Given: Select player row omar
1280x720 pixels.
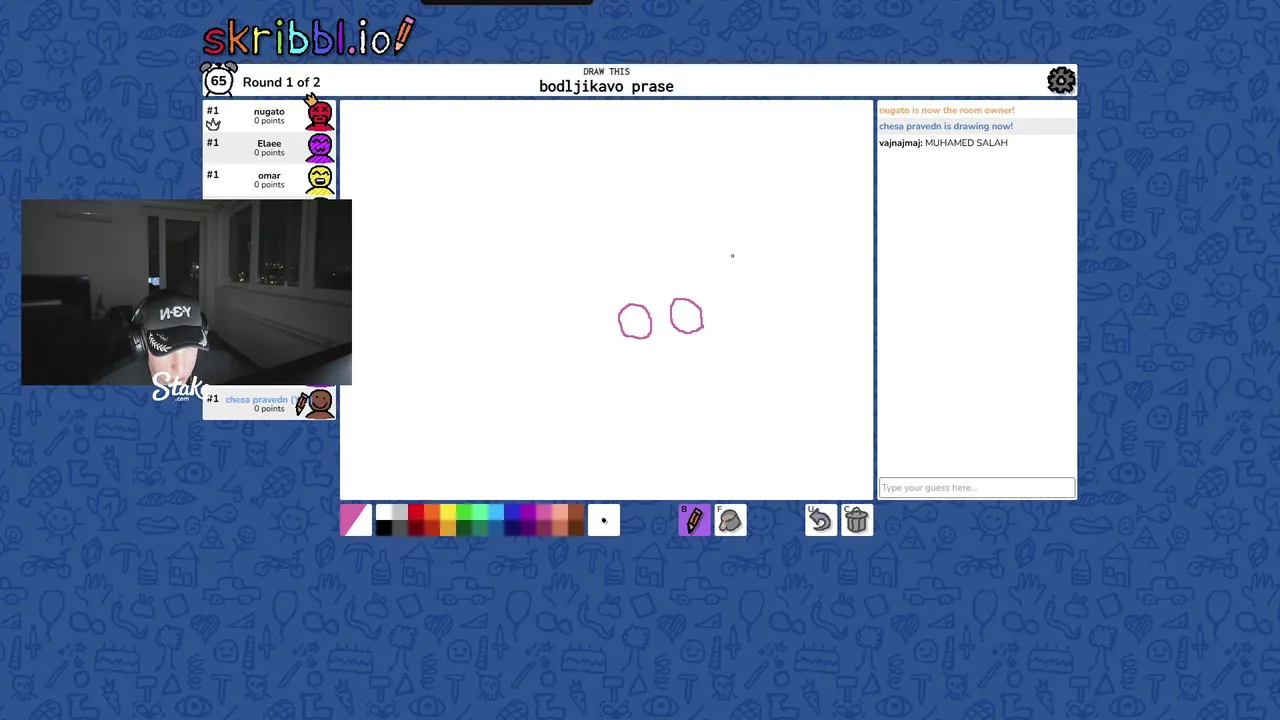Looking at the screenshot, I should point(270,179).
